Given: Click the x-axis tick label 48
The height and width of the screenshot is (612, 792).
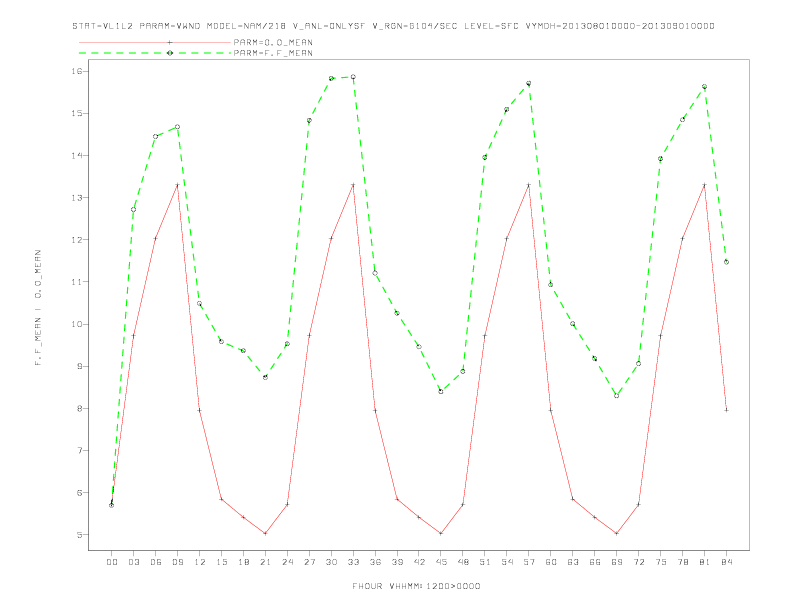Looking at the screenshot, I should (x=463, y=562).
